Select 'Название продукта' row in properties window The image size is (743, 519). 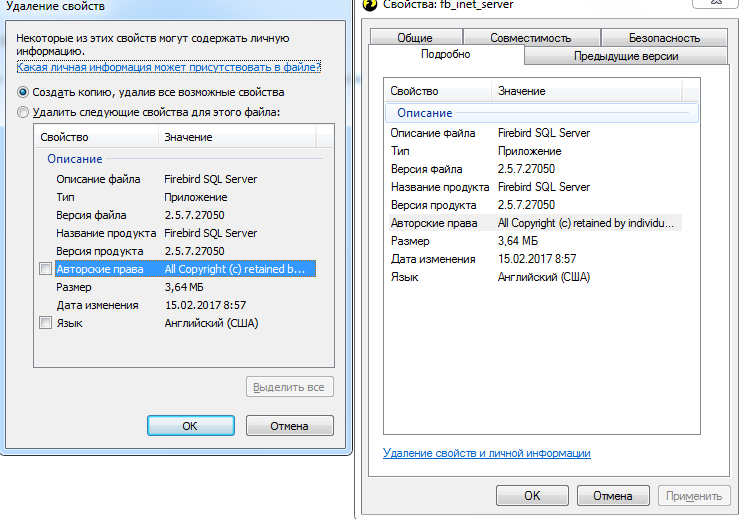535,187
